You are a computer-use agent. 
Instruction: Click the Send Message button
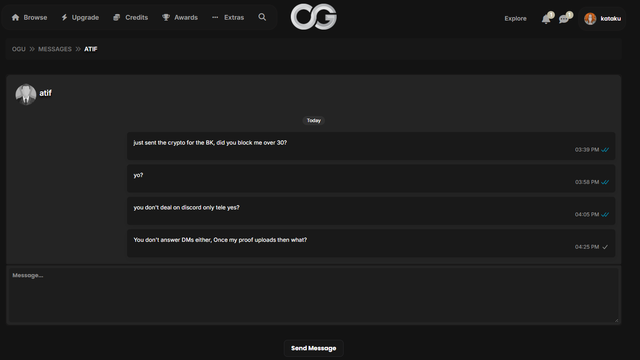pos(313,348)
